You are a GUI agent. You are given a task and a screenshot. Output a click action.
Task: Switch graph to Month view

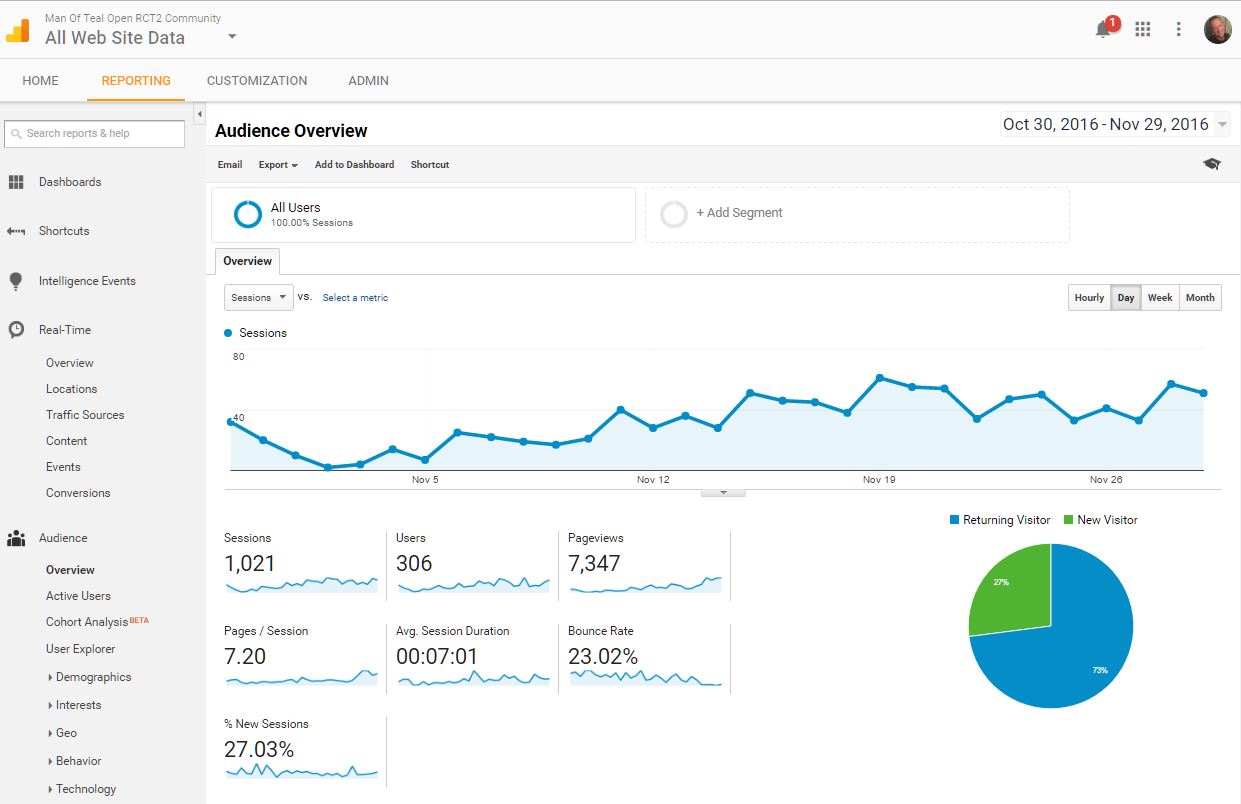(1200, 298)
